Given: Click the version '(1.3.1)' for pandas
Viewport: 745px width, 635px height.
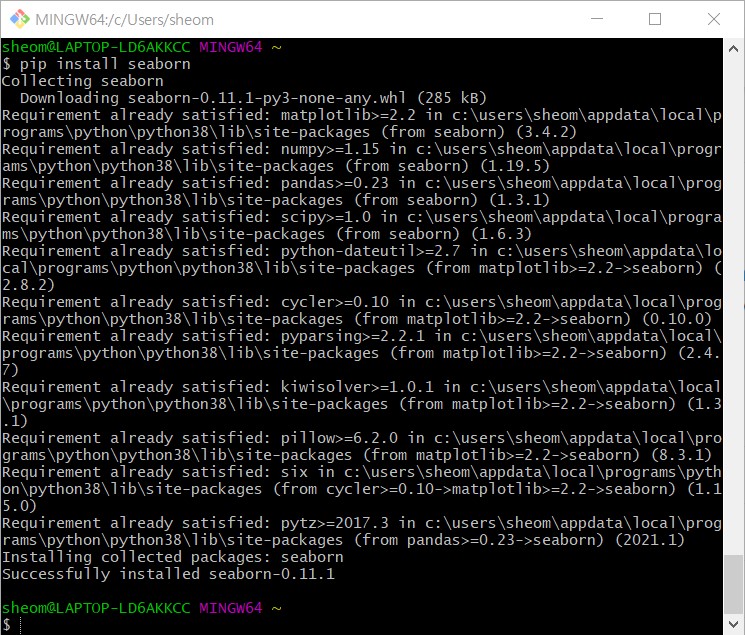Looking at the screenshot, I should [519, 200].
